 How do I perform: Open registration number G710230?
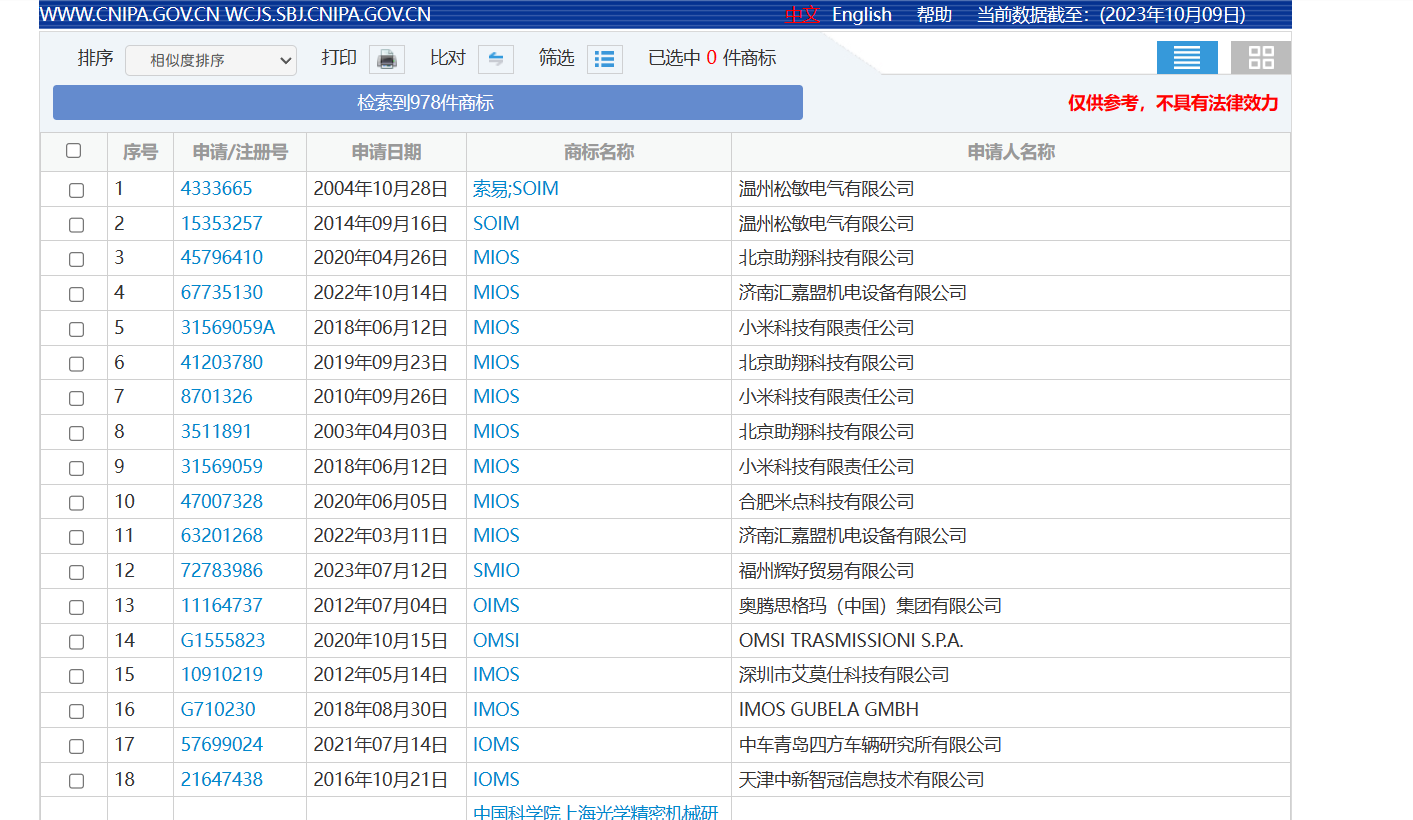218,709
